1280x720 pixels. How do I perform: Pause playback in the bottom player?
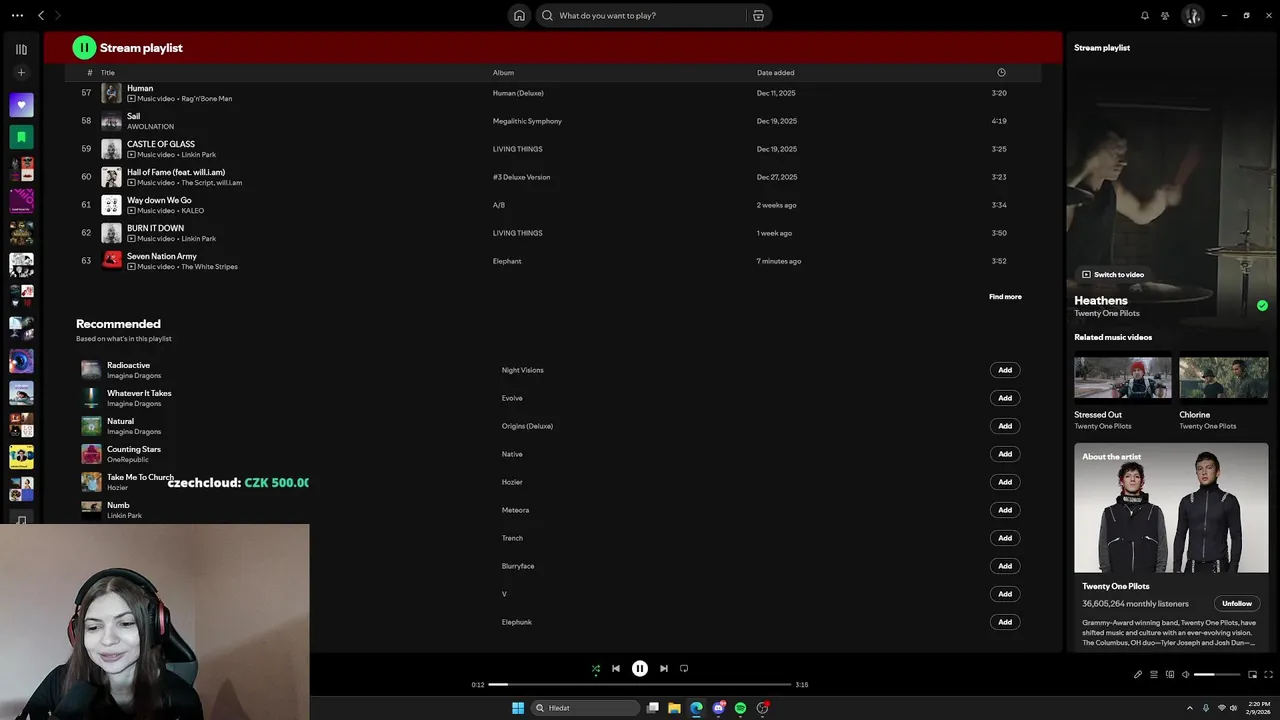pos(640,668)
